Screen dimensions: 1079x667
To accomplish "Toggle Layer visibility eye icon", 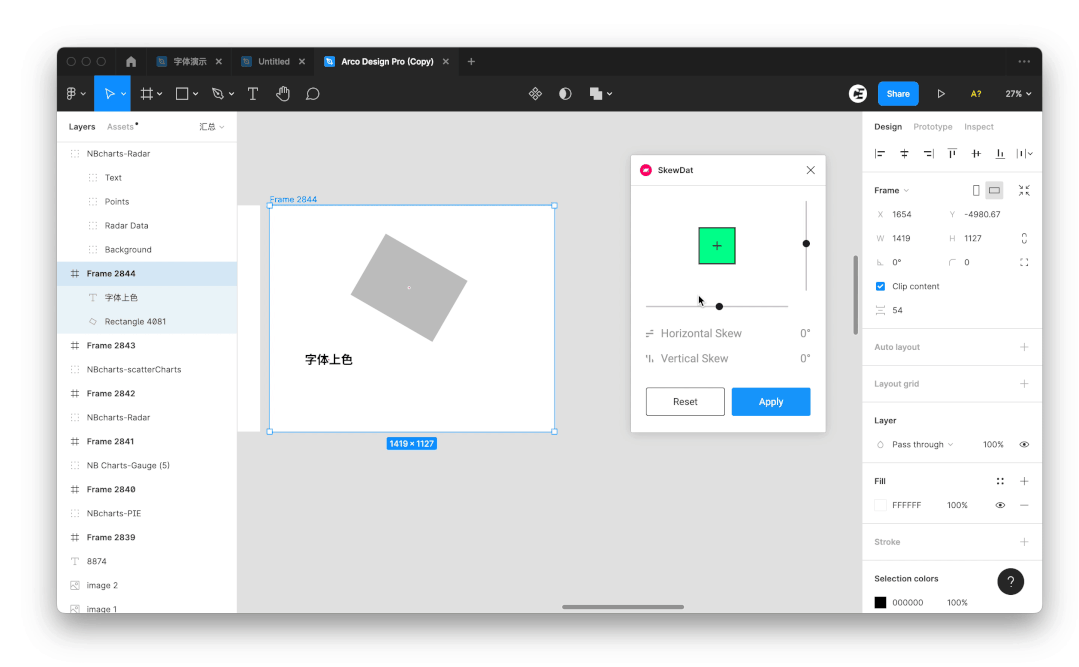I will 1024,445.
